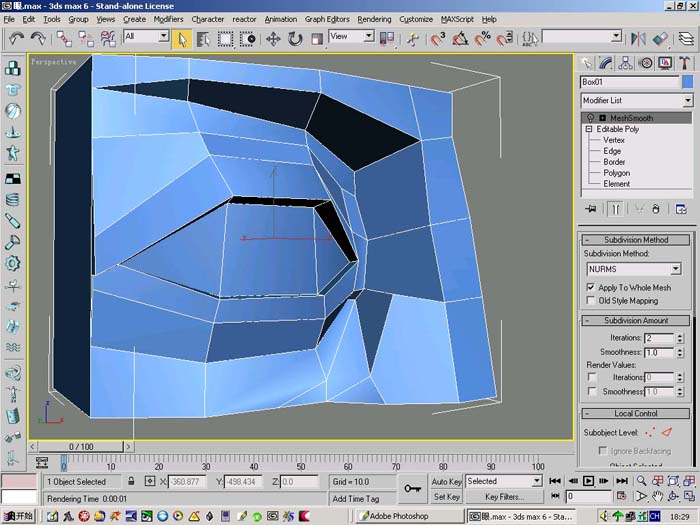This screenshot has width=700, height=525.
Task: Toggle Angle Snap icon
Action: pyautogui.click(x=460, y=39)
